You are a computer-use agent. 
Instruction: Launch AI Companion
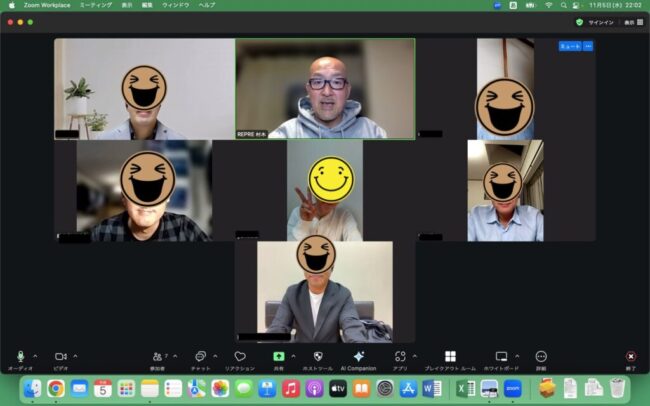(x=358, y=357)
